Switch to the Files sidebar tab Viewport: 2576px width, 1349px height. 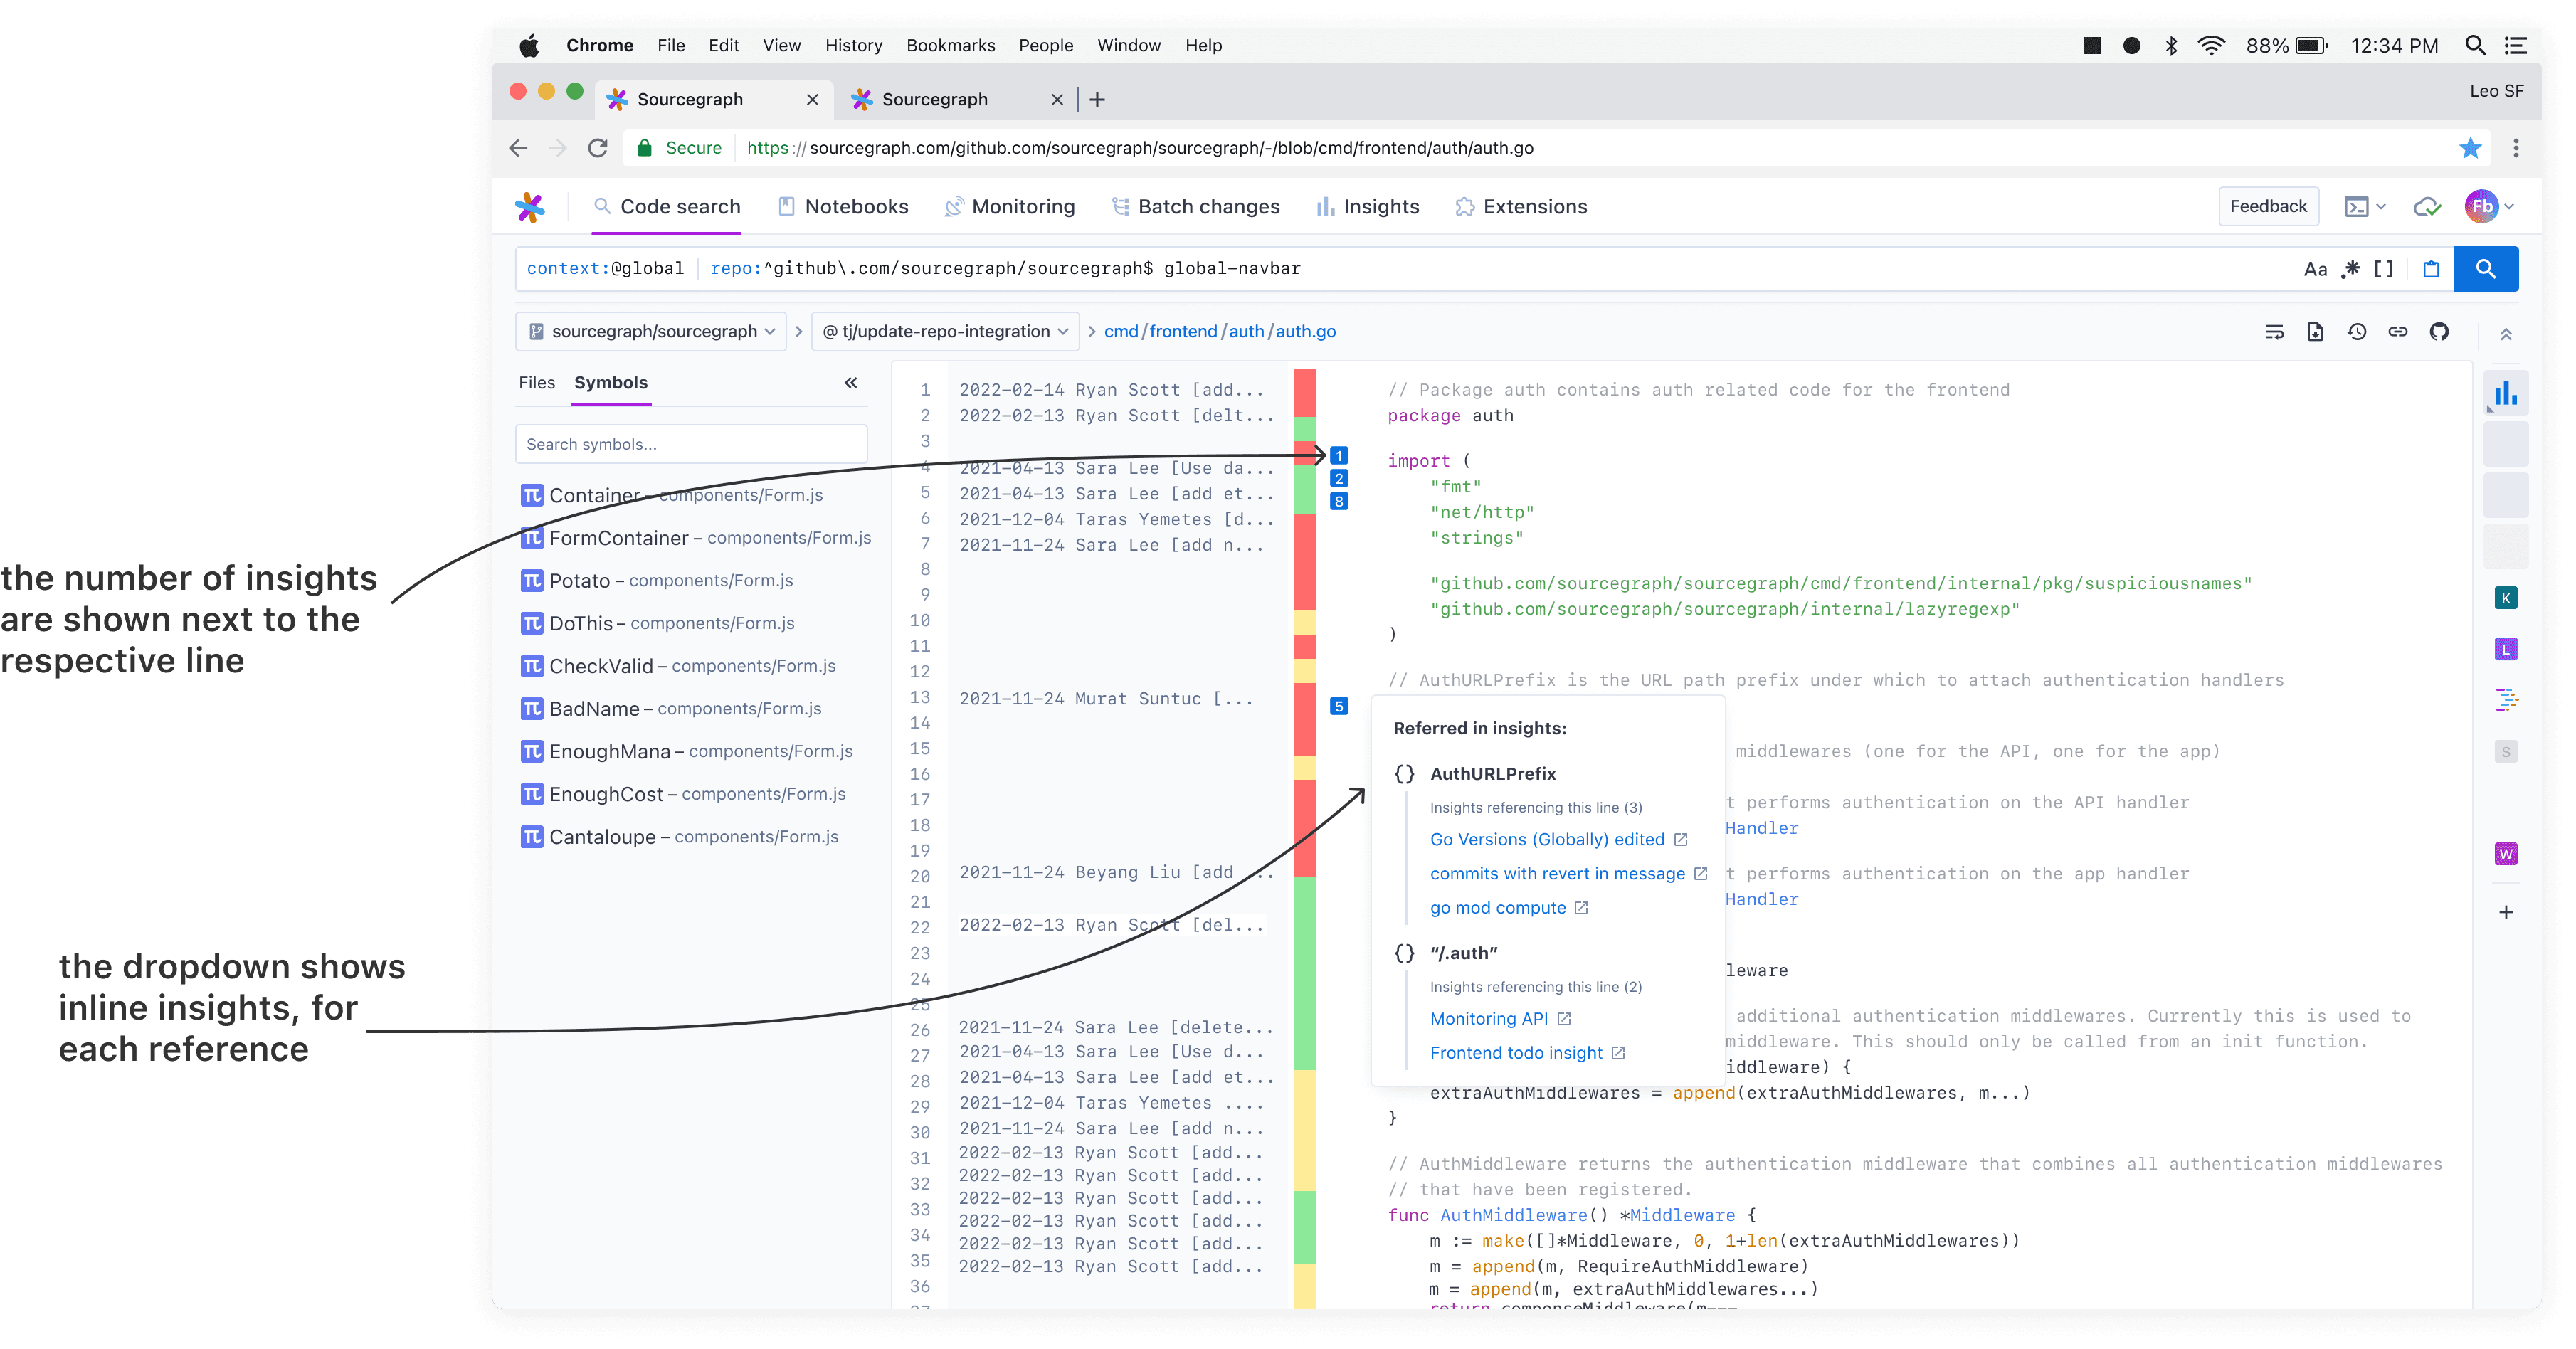coord(536,383)
